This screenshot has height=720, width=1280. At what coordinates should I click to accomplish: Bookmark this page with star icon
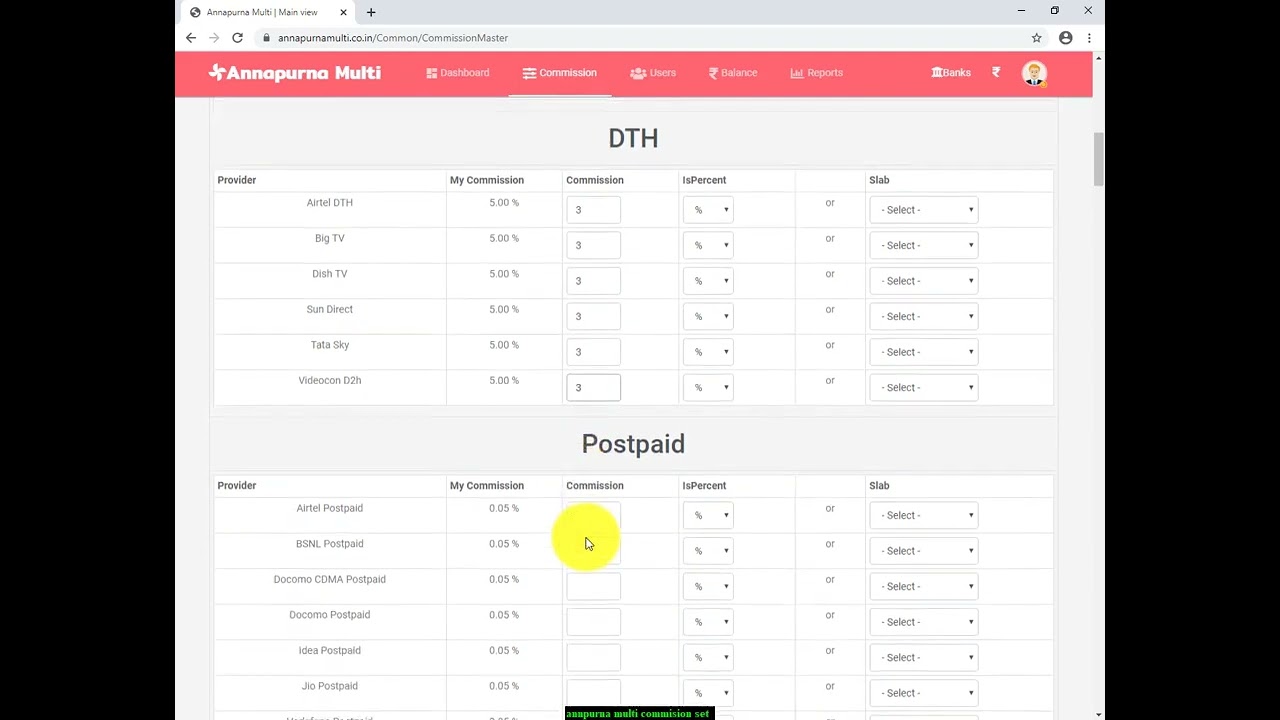[1037, 38]
